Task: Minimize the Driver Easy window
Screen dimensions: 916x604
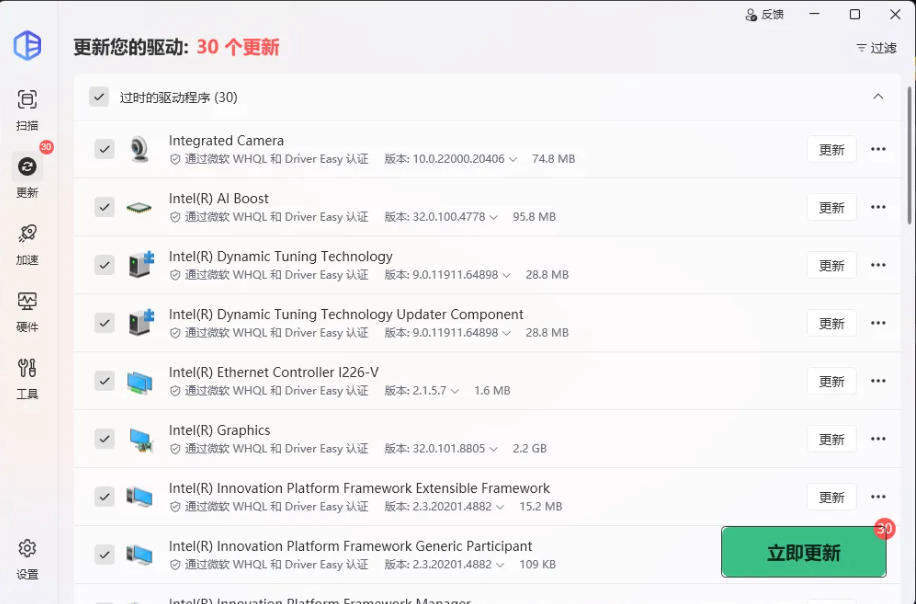Action: pyautogui.click(x=814, y=14)
